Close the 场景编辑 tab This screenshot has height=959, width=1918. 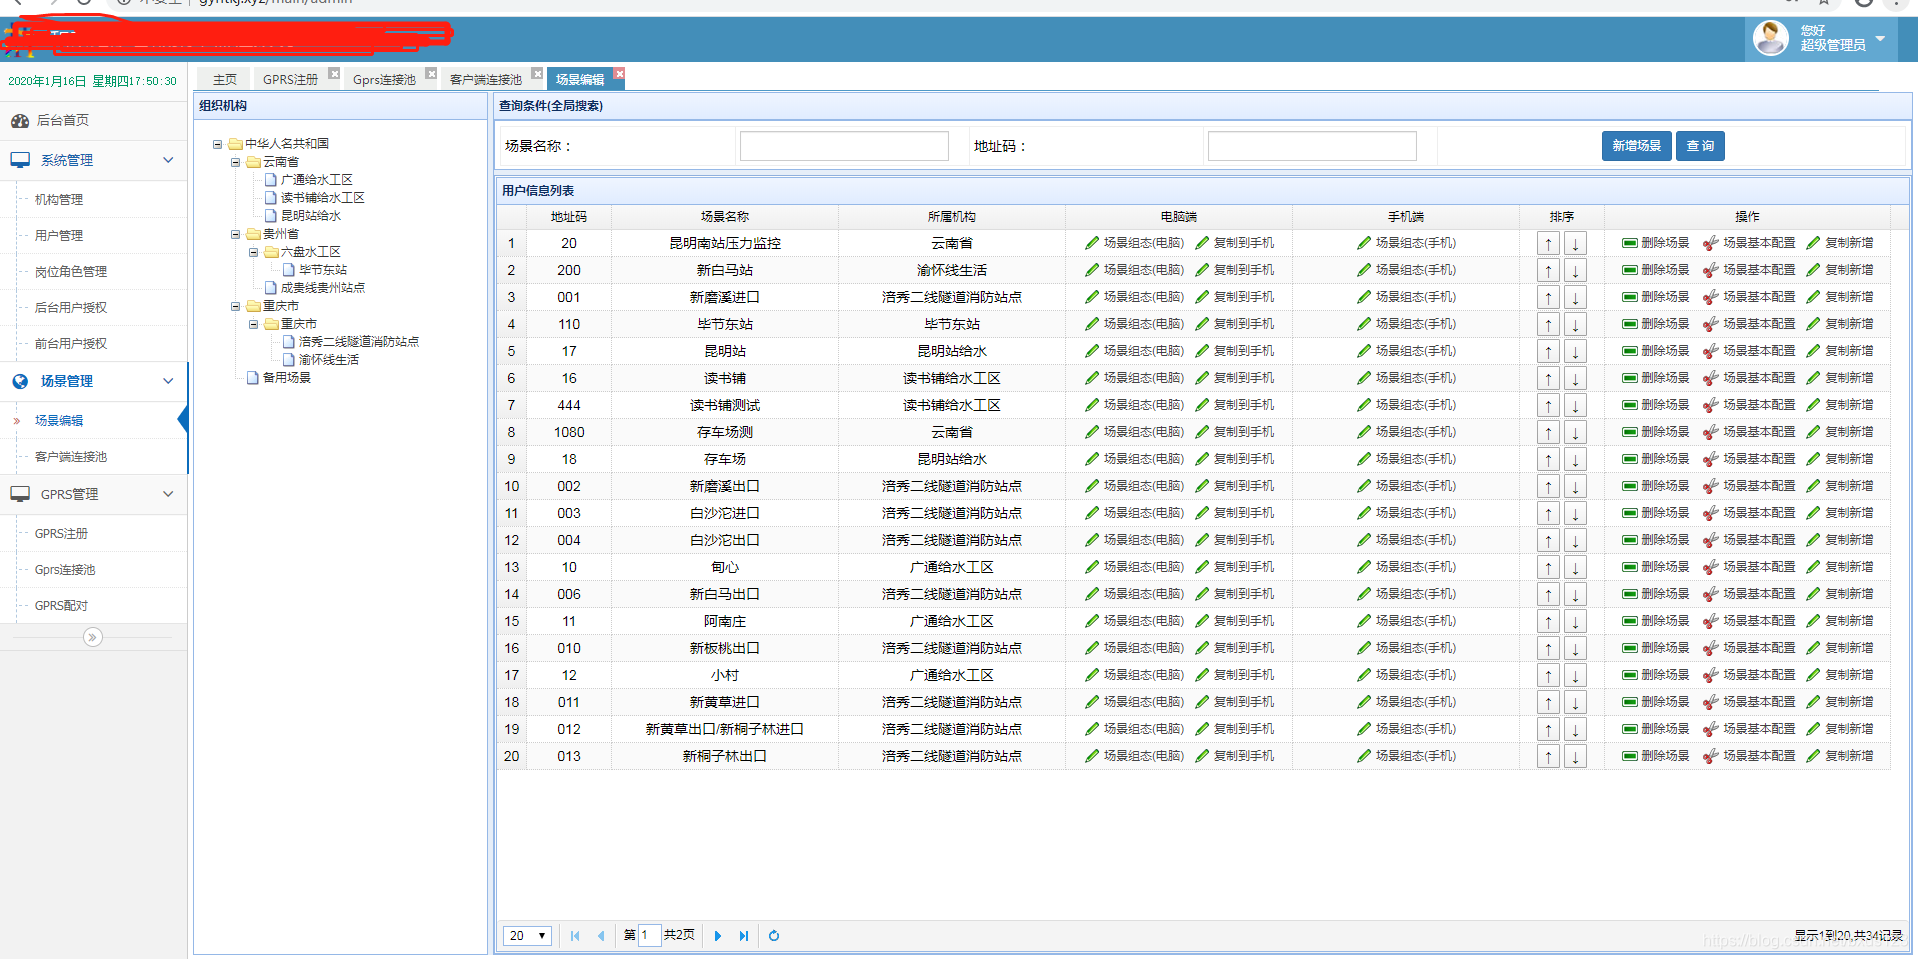point(619,73)
